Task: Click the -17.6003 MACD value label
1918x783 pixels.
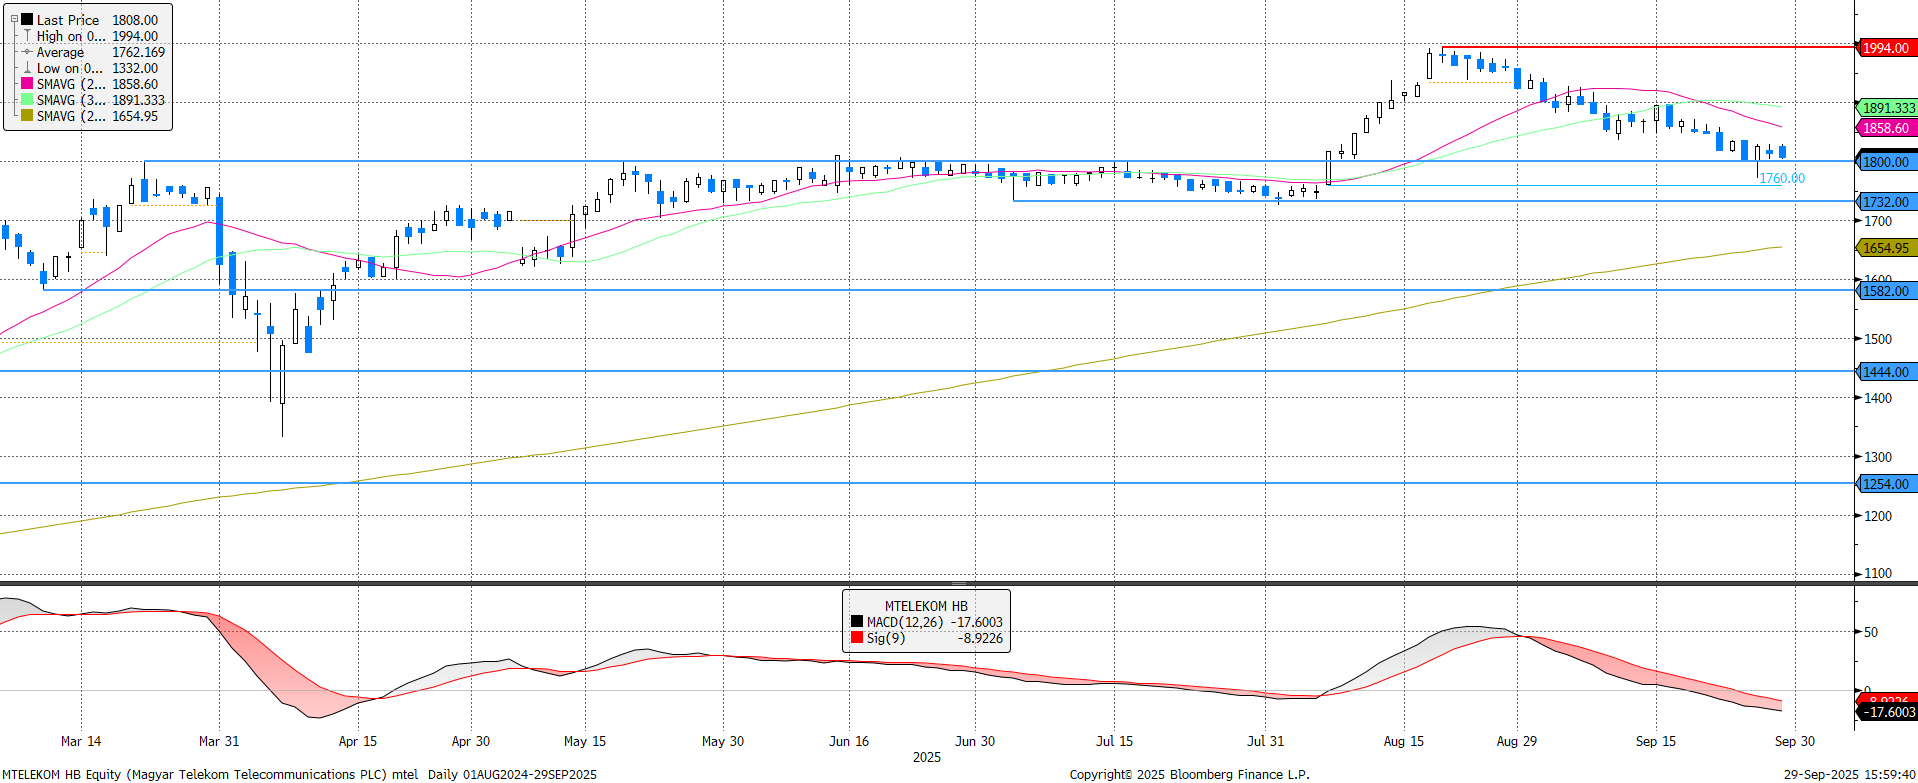Action: click(x=1887, y=712)
